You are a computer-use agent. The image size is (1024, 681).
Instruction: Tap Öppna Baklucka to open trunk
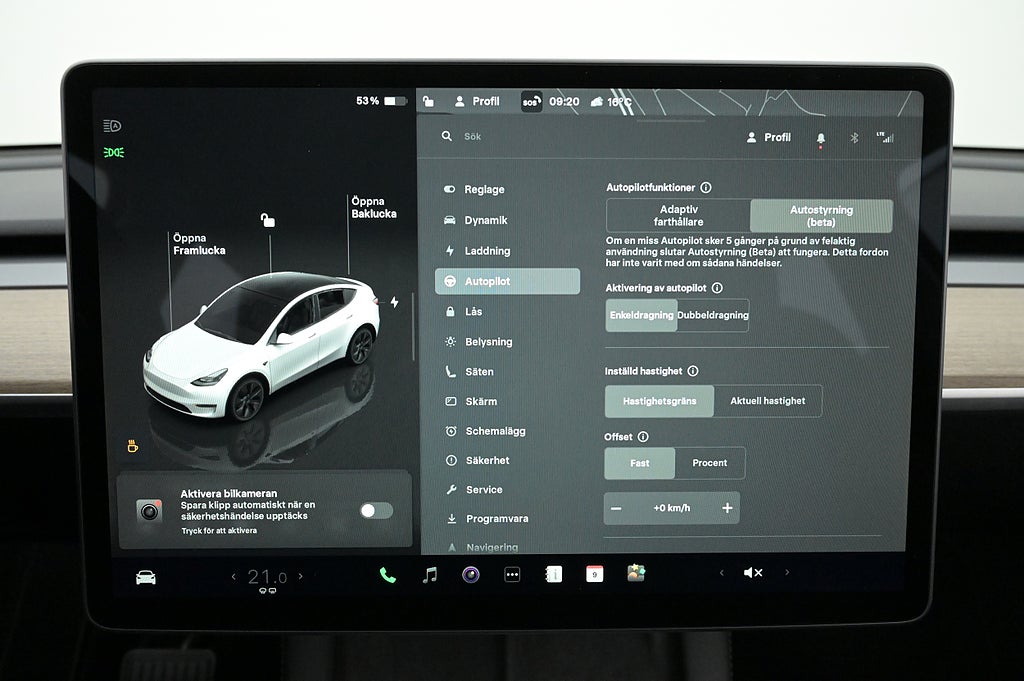point(373,208)
